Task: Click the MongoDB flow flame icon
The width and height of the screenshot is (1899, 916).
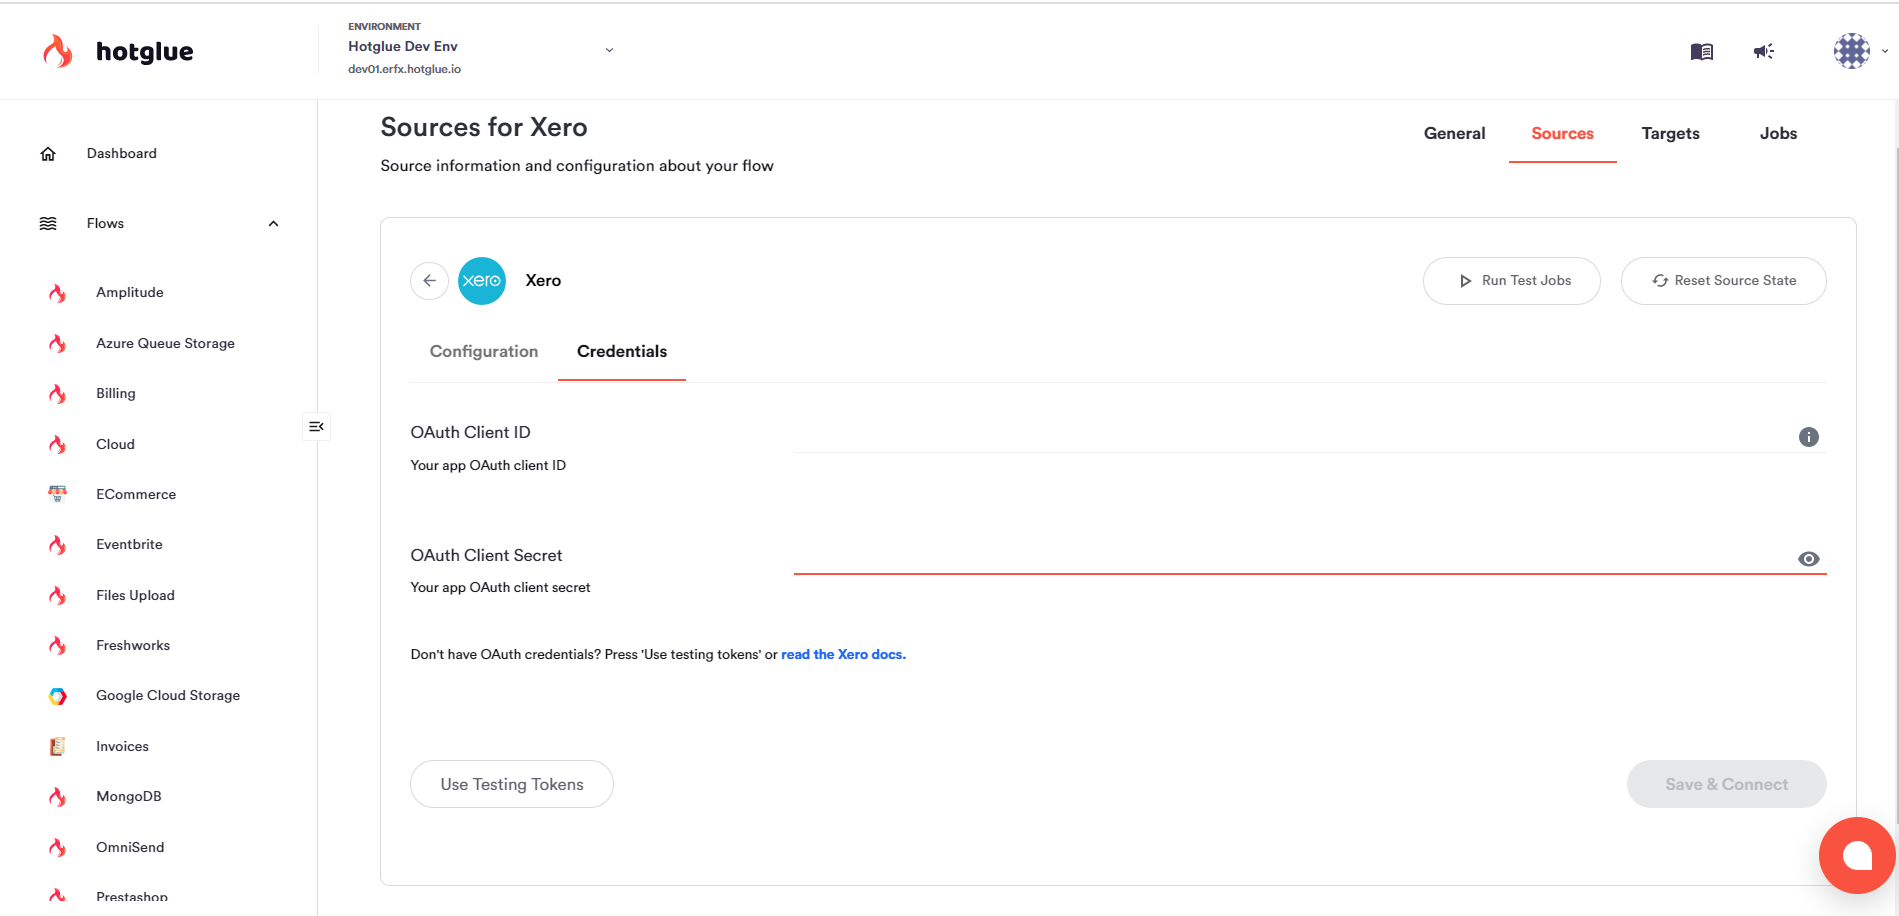Action: click(x=58, y=797)
